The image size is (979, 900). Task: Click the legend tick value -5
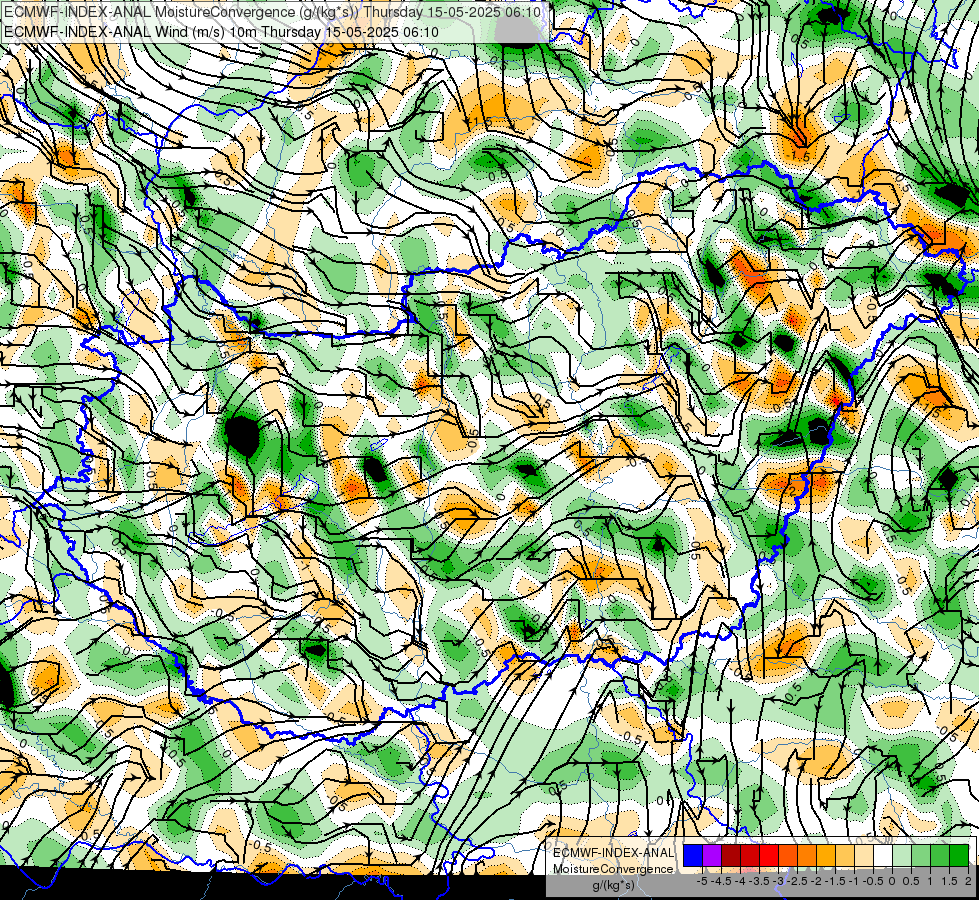click(x=702, y=881)
